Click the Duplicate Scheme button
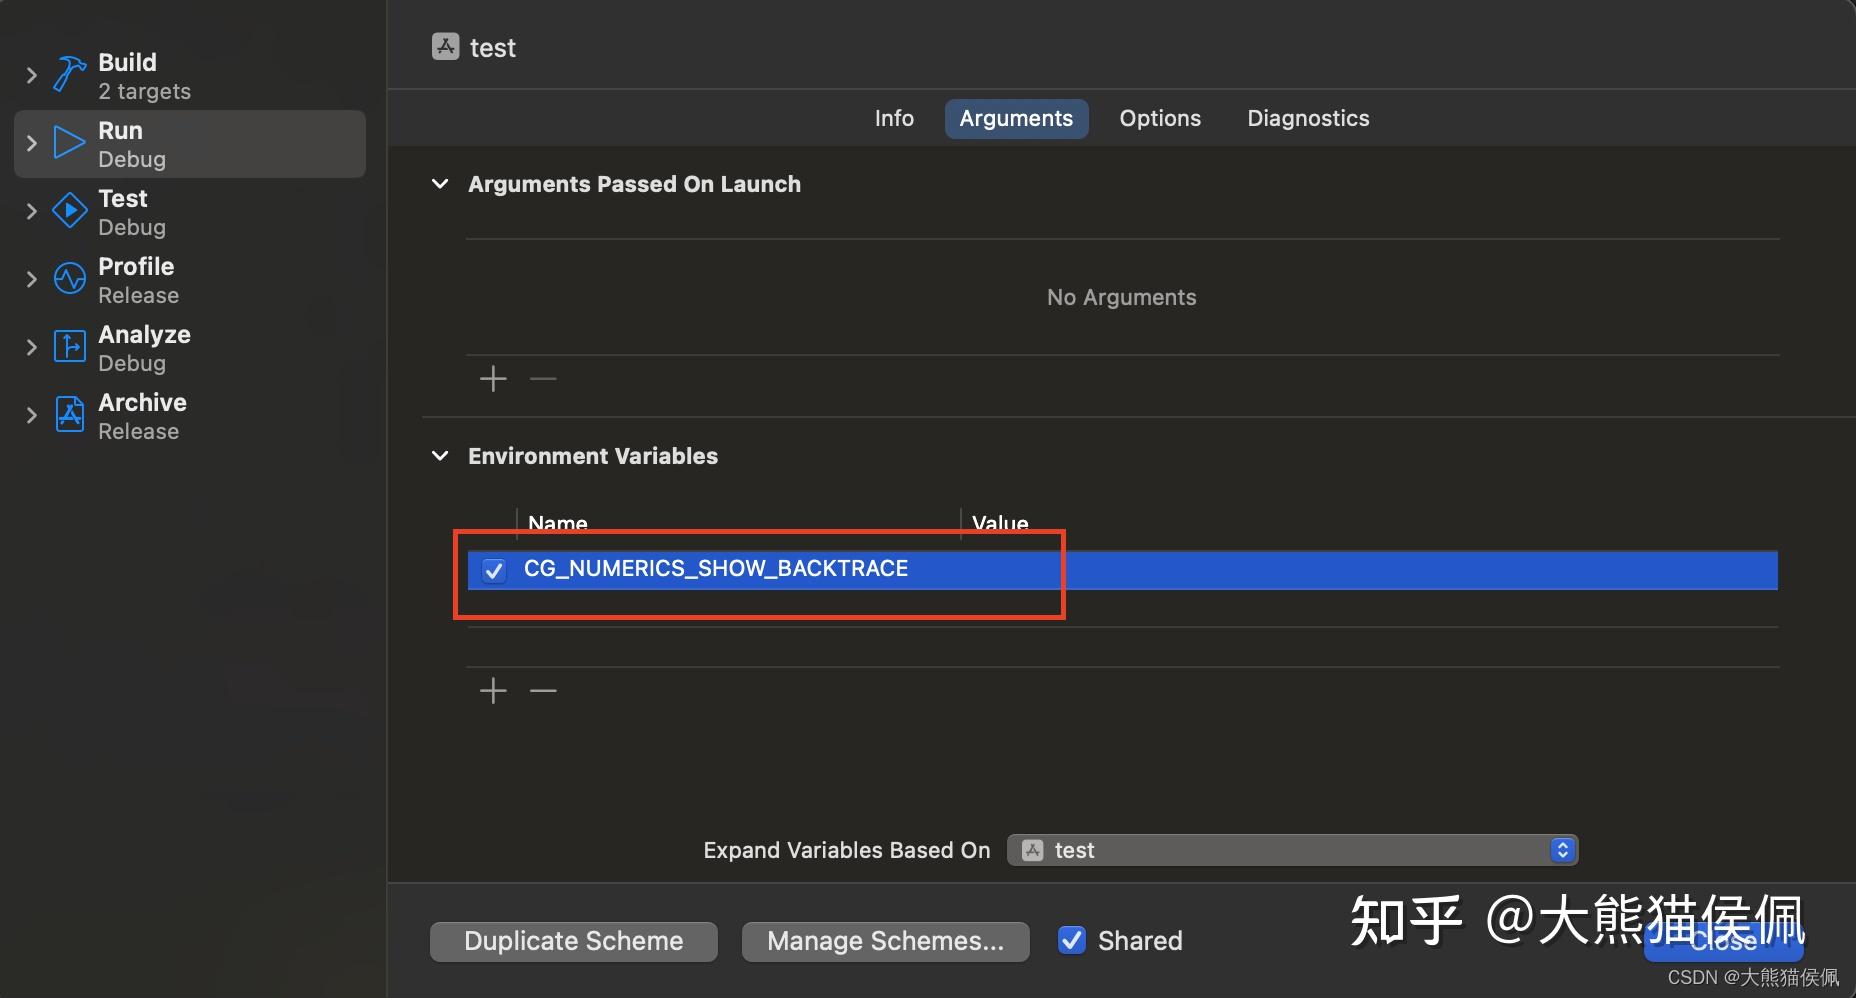Viewport: 1856px width, 998px height. [572, 940]
